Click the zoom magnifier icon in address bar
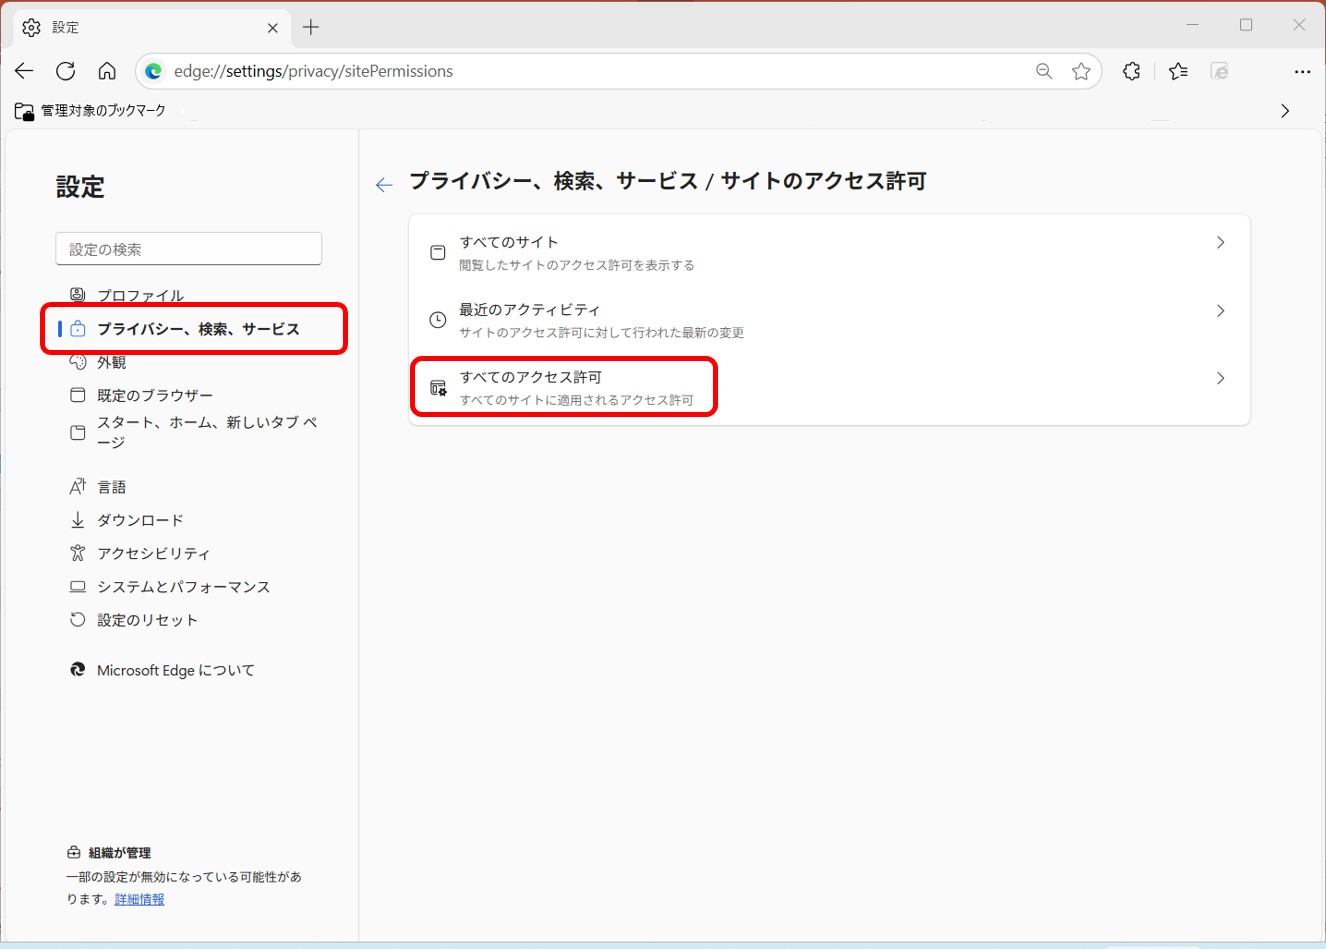The height and width of the screenshot is (949, 1326). [1044, 71]
